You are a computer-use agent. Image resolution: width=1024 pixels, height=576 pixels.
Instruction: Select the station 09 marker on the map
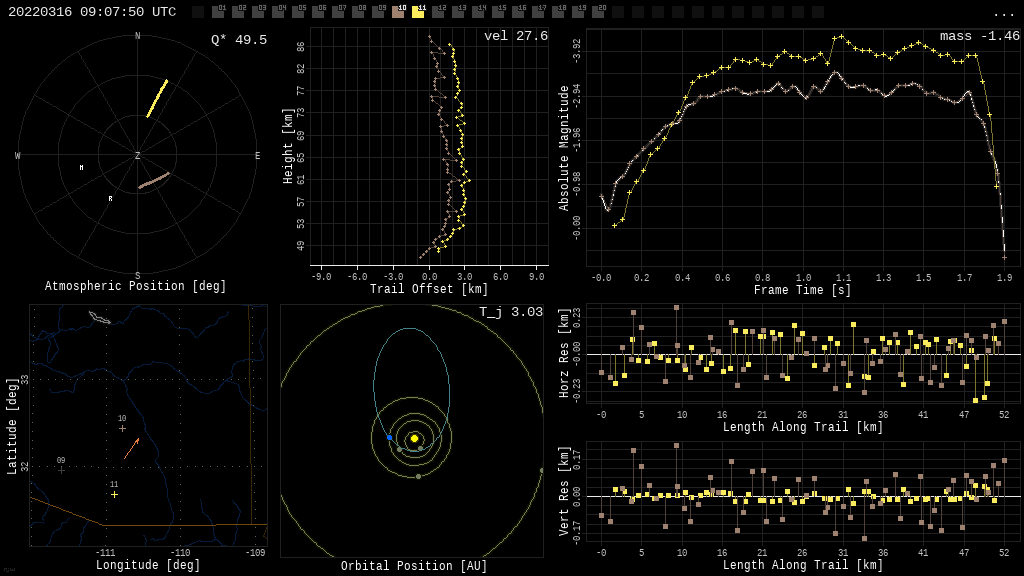point(61,469)
